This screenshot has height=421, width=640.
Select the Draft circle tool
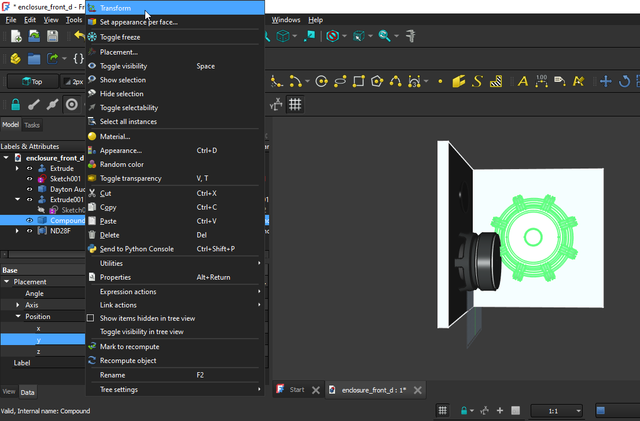322,81
